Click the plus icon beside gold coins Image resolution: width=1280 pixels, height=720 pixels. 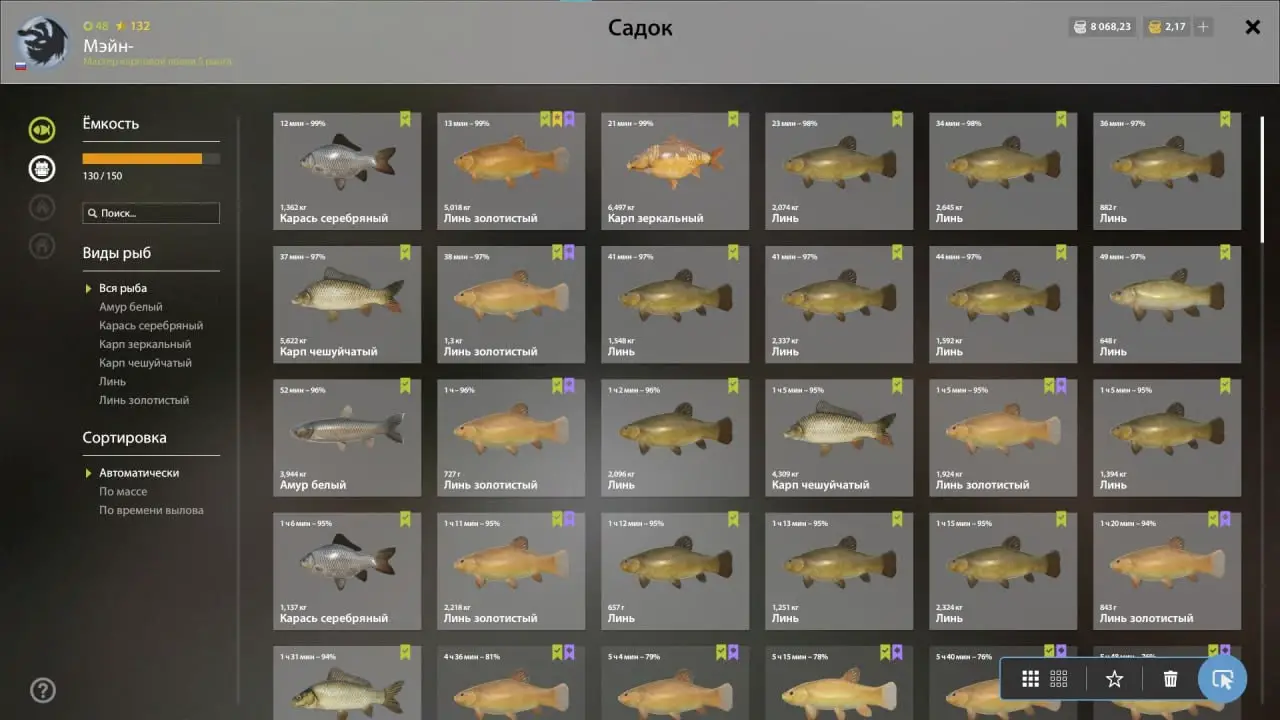coord(1203,27)
